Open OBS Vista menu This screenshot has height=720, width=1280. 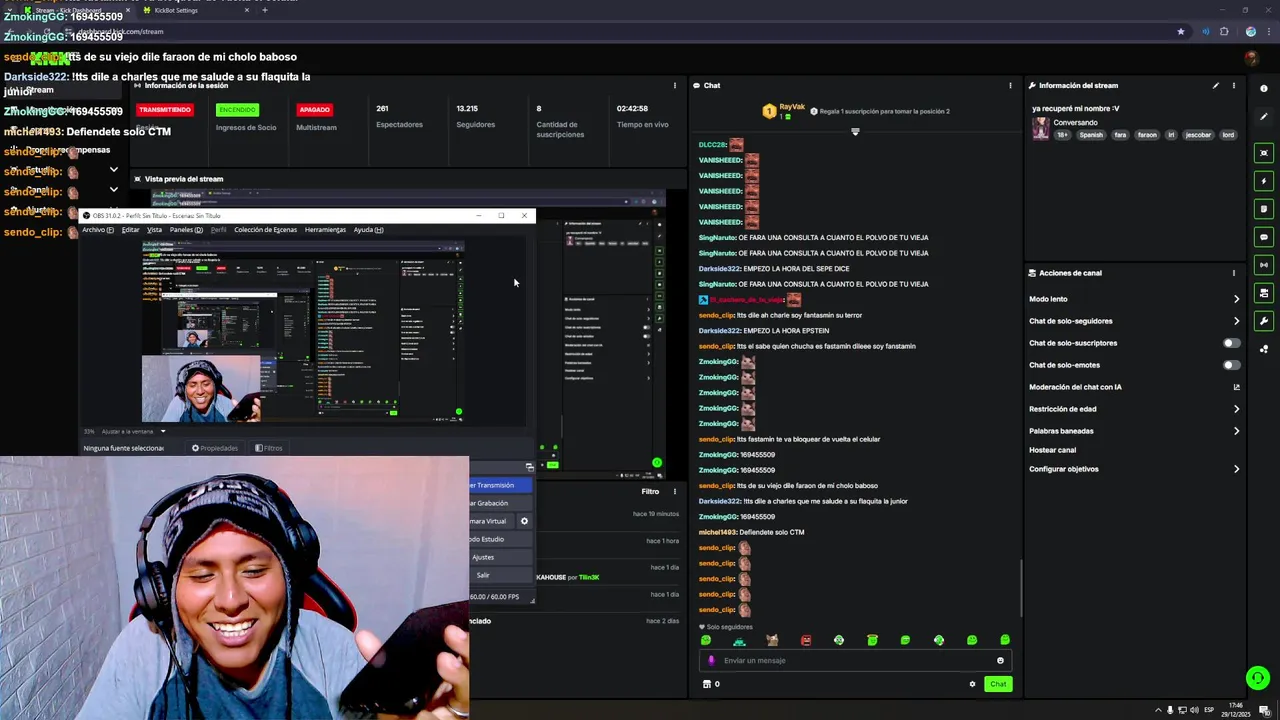click(x=154, y=230)
